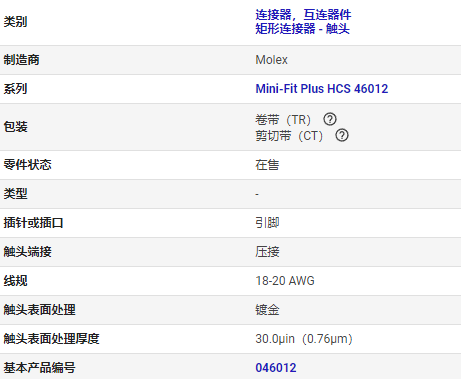This screenshot has width=461, height=379.
Task: Open the 矩形连接器 - 触头 link
Action: click(302, 29)
